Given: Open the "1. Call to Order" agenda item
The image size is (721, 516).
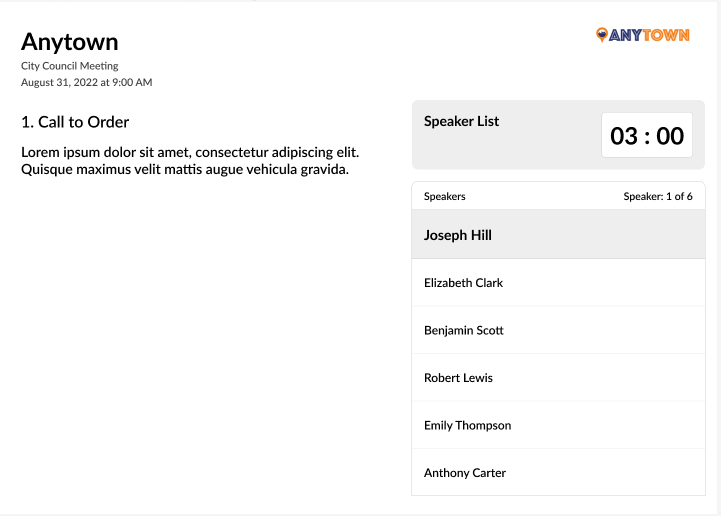Looking at the screenshot, I should 75,122.
